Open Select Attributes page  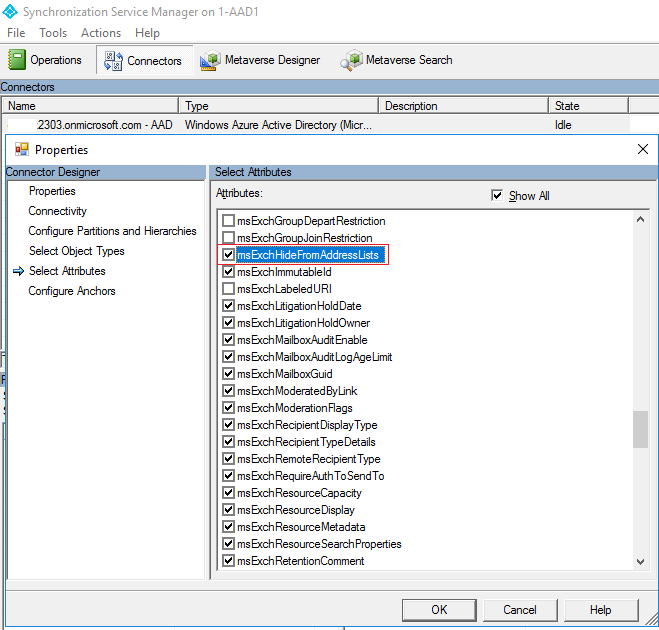point(67,271)
